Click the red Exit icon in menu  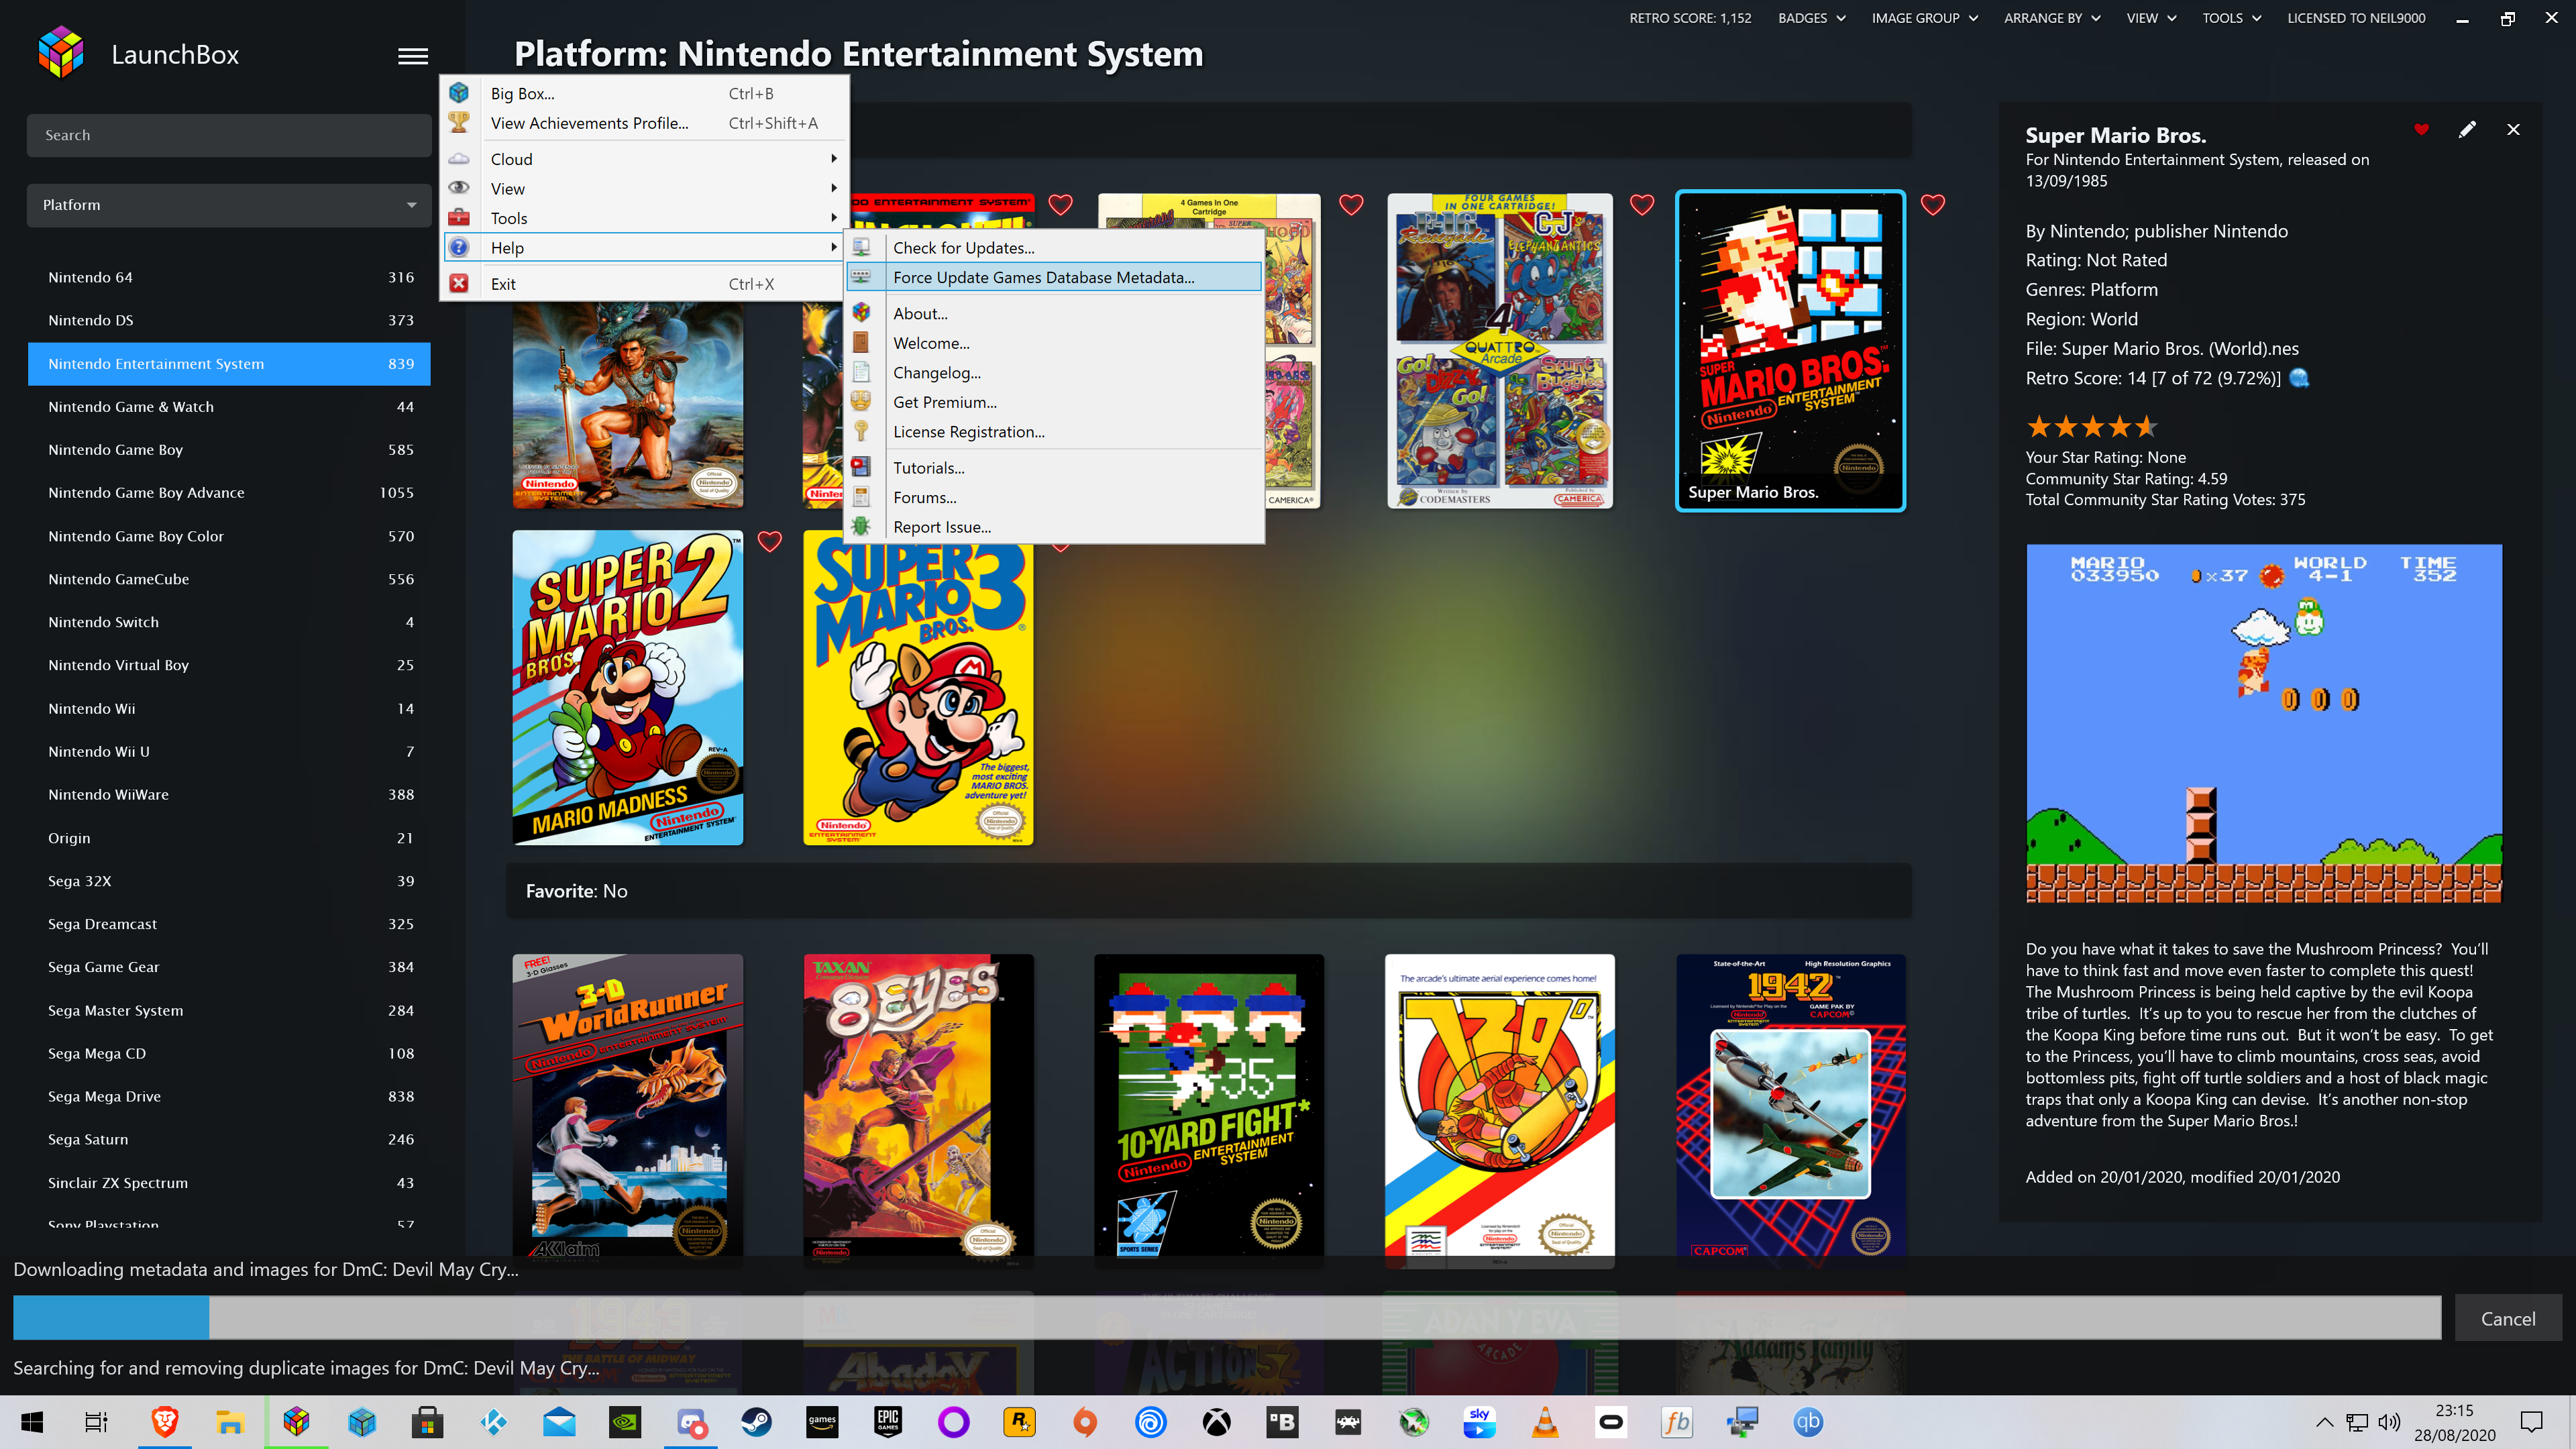click(459, 283)
